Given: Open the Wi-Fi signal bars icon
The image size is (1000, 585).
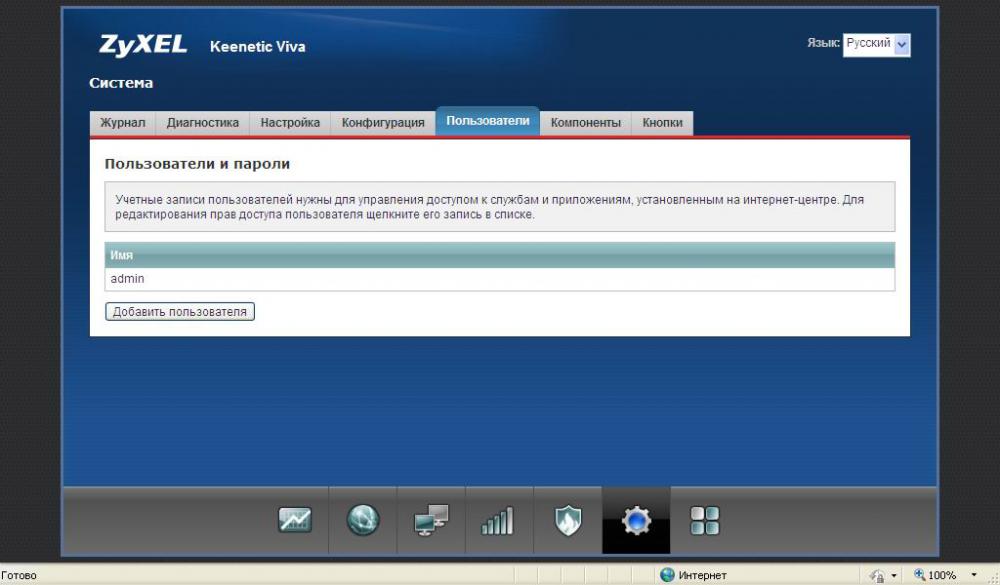Looking at the screenshot, I should 497,521.
